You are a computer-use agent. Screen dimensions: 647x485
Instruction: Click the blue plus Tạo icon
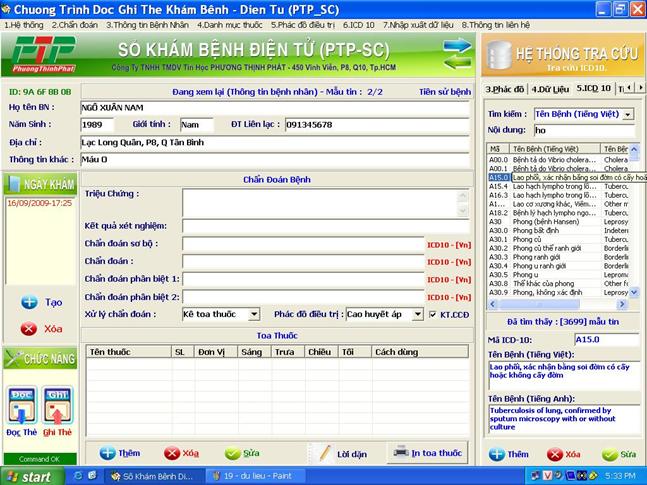(x=30, y=302)
